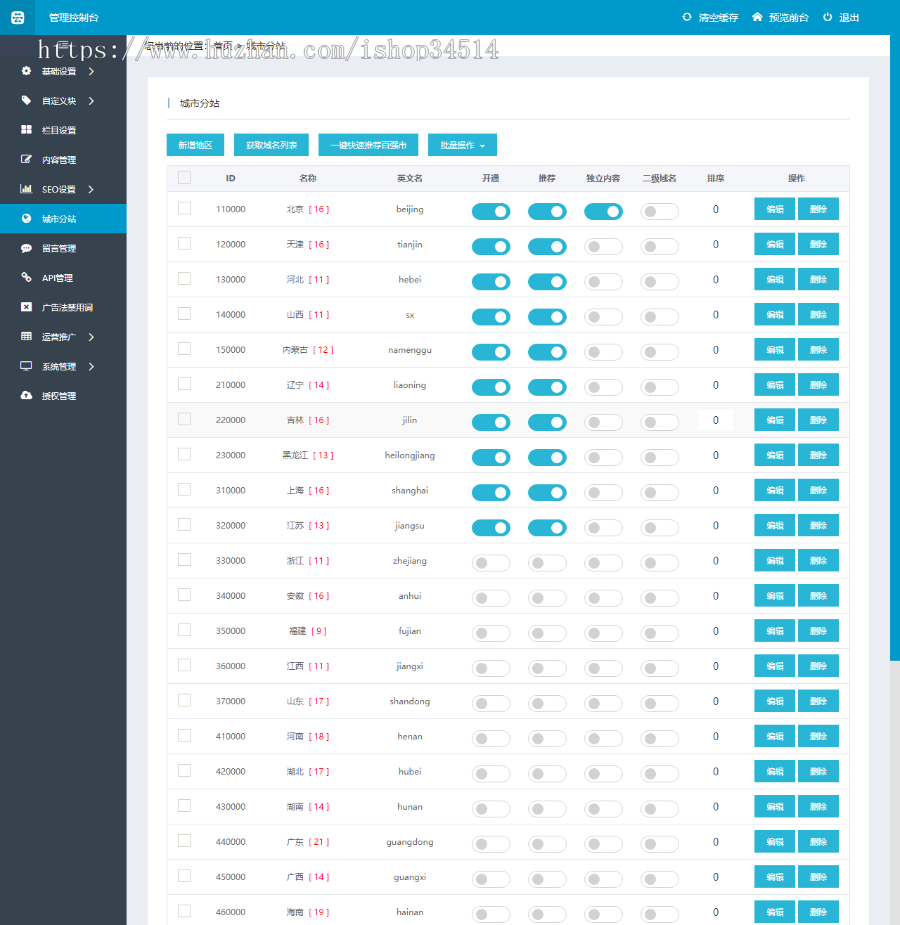
Task: Open the 批量操作 dropdown
Action: 462,145
